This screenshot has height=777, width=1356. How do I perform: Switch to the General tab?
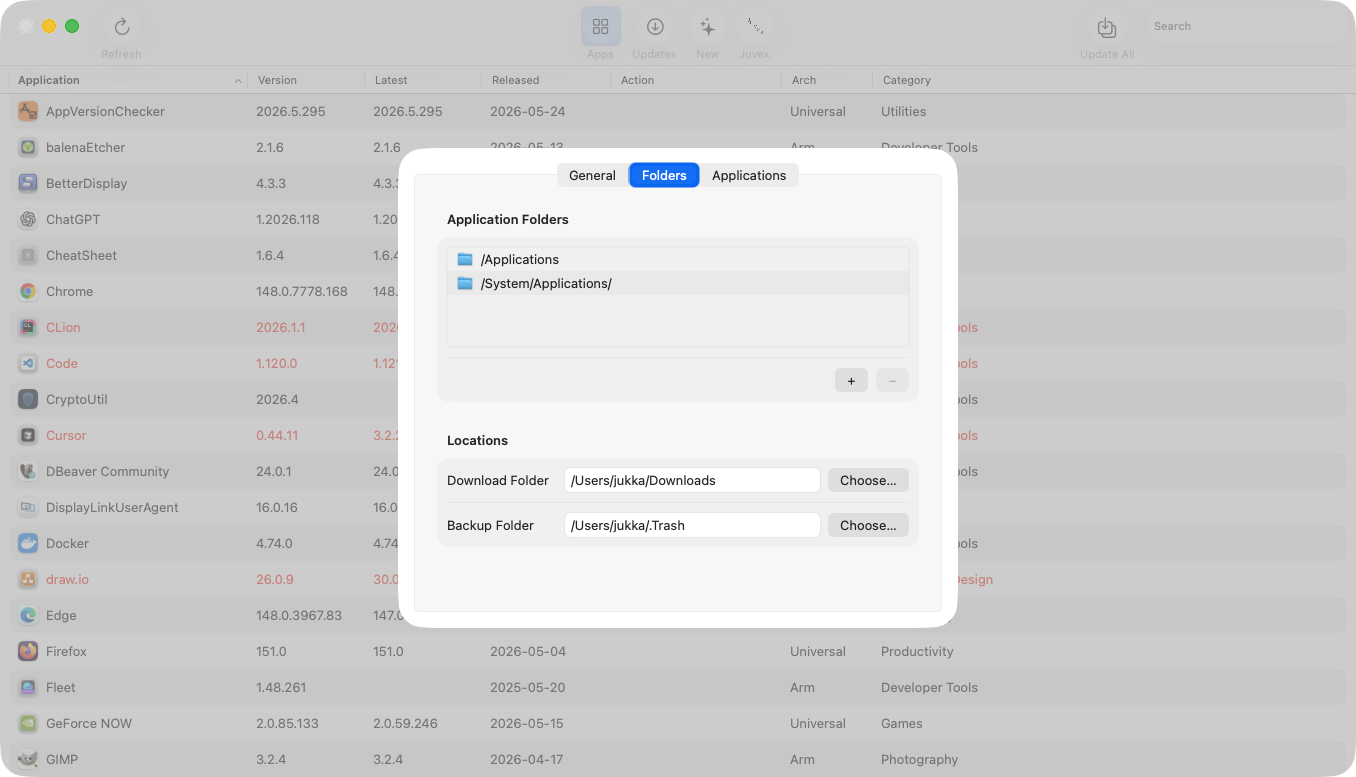coord(592,175)
